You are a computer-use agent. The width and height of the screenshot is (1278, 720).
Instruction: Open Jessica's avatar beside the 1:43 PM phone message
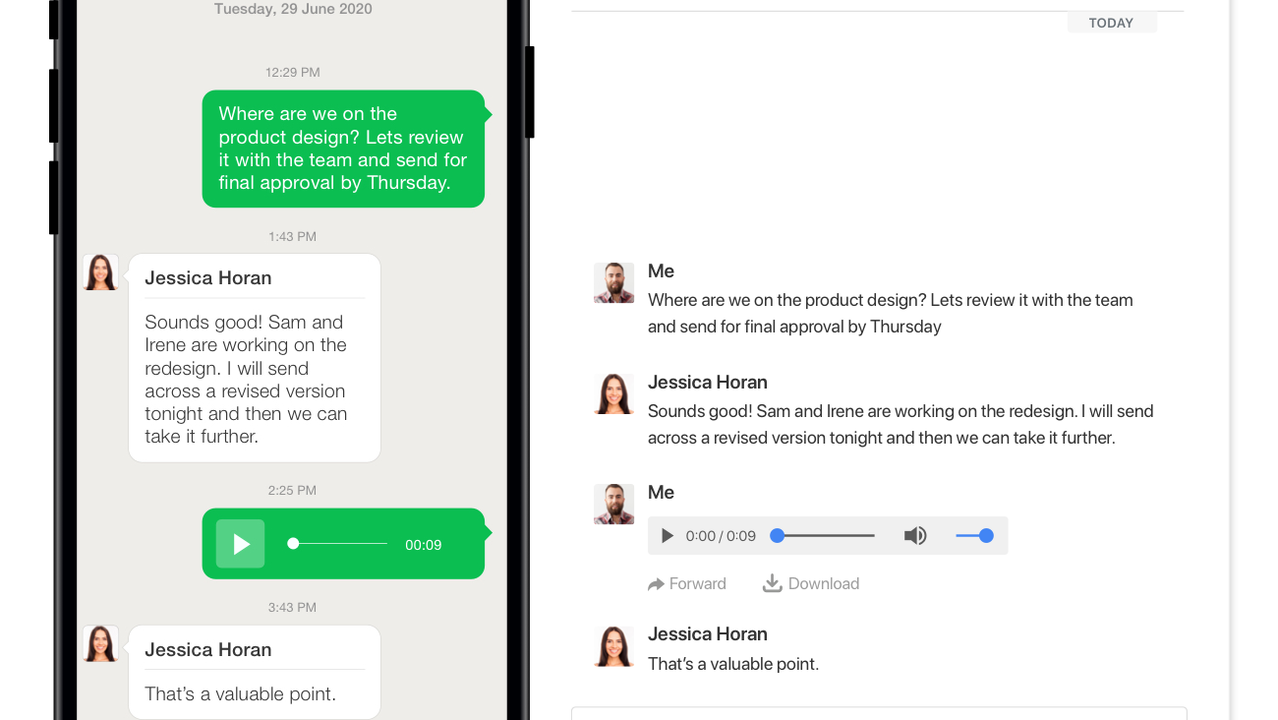[100, 272]
